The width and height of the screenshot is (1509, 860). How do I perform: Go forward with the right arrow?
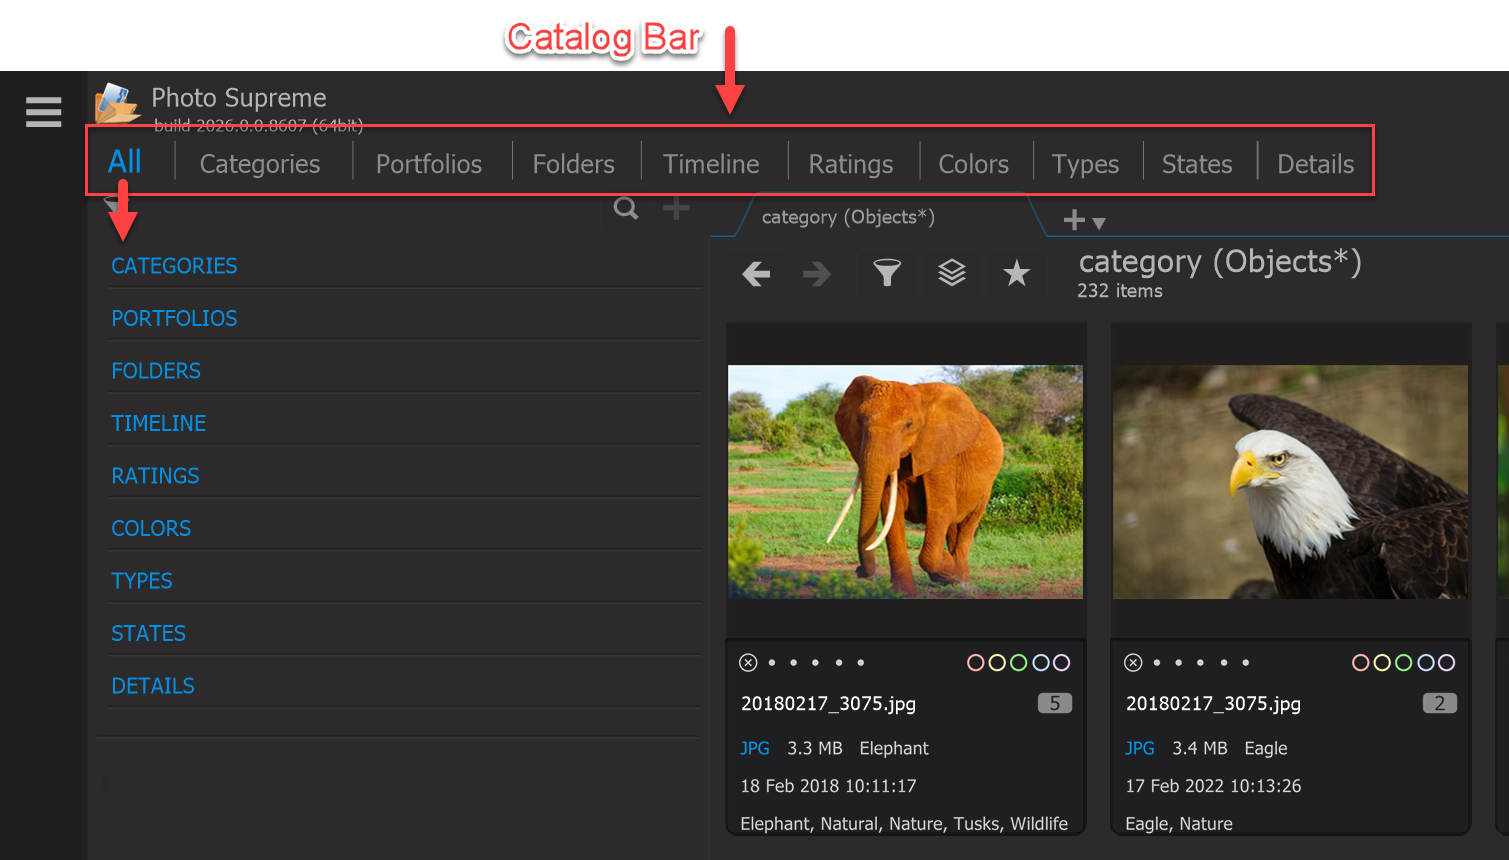coord(817,274)
